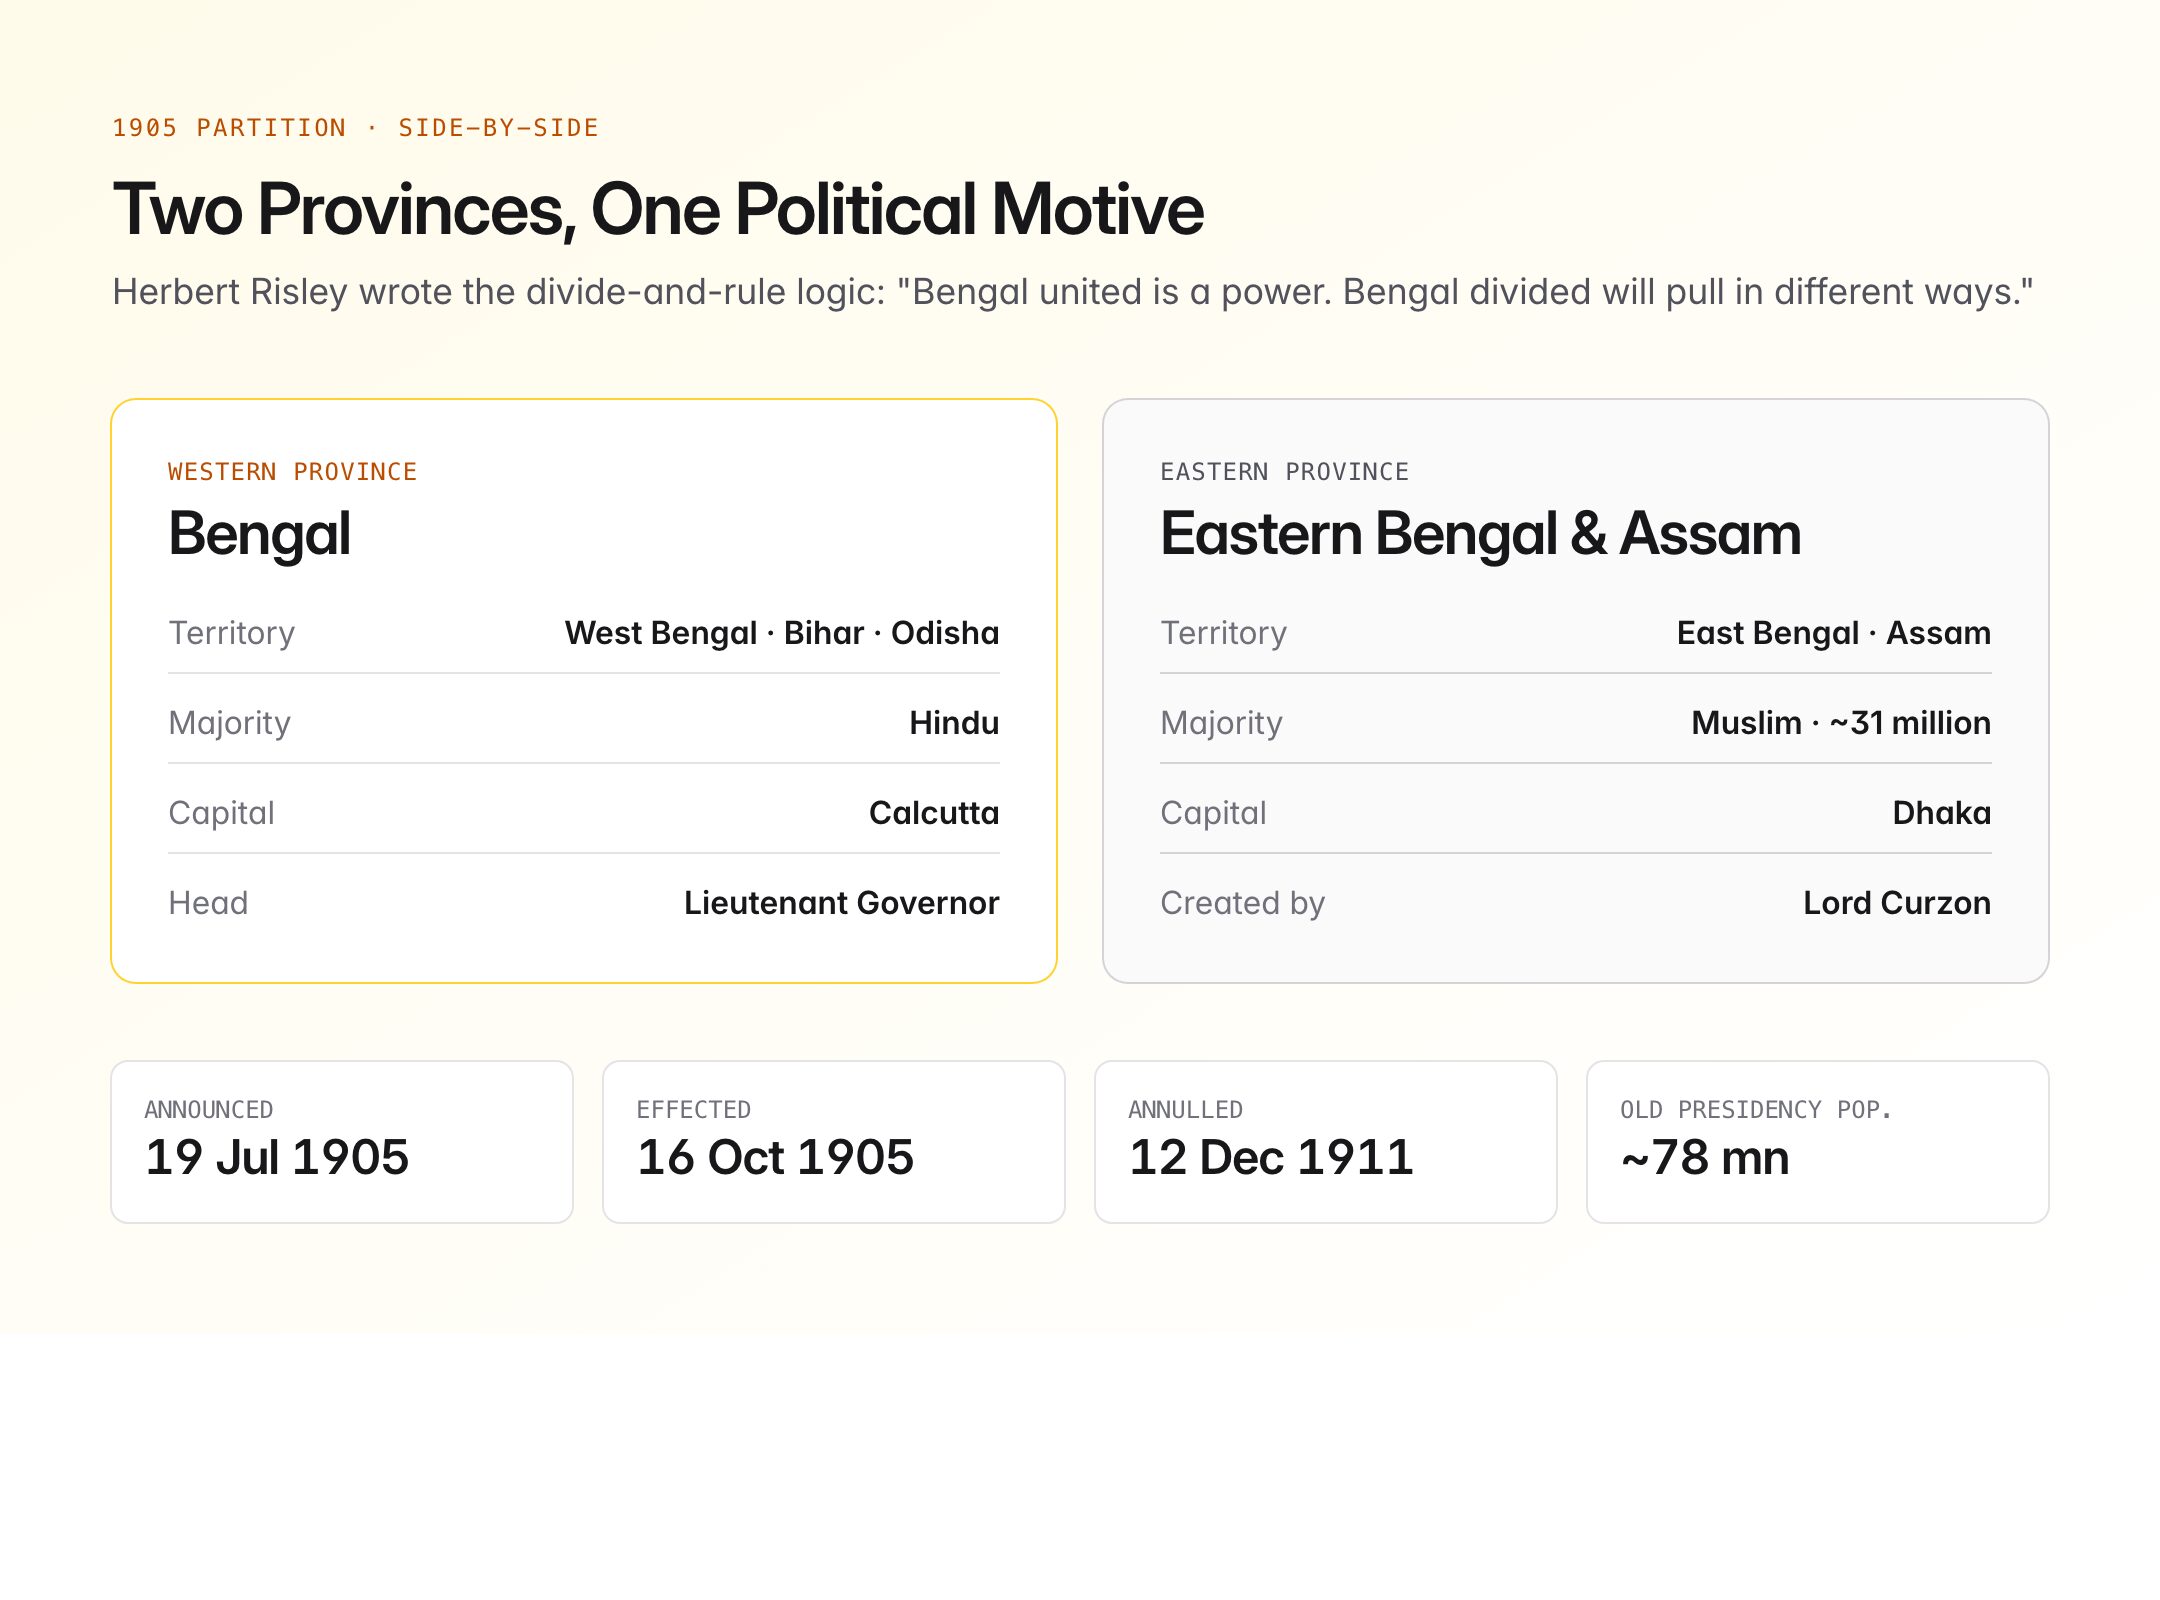2160x1600 pixels.
Task: Click the WESTERN PROVINCE label
Action: (x=292, y=471)
